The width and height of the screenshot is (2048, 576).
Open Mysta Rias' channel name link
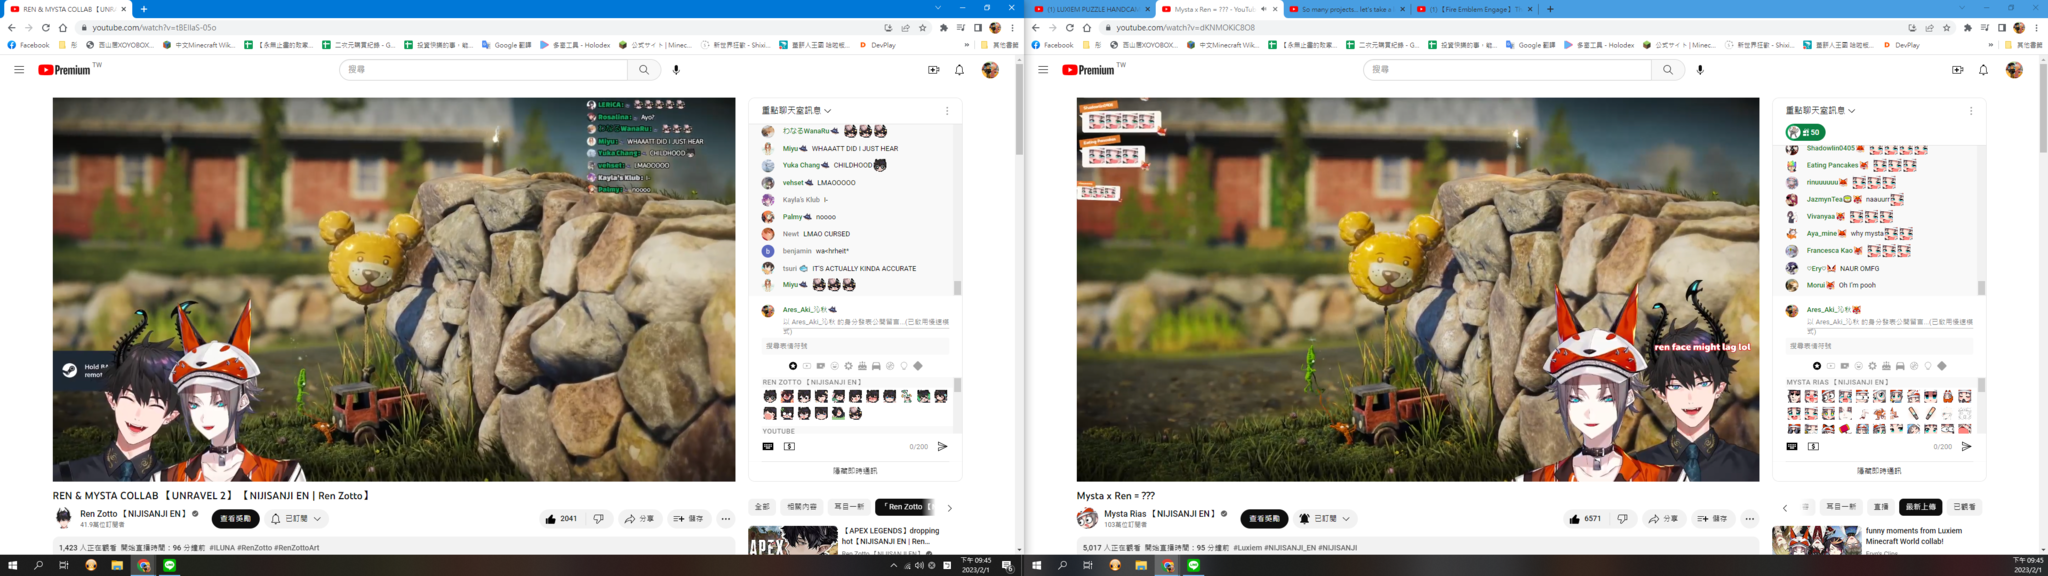[x=1160, y=514]
